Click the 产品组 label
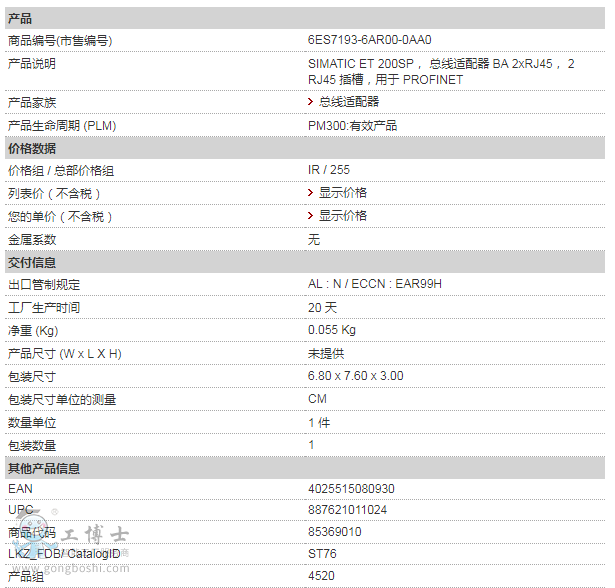Image resolution: width=615 pixels, height=588 pixels. click(26, 577)
